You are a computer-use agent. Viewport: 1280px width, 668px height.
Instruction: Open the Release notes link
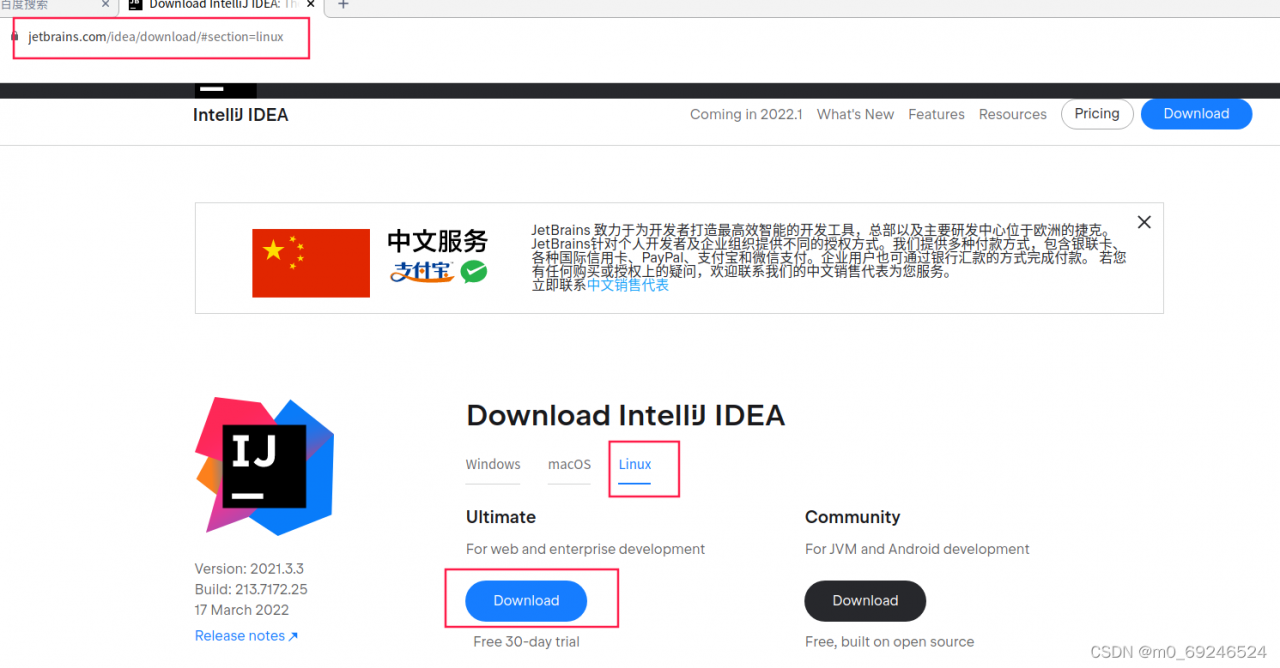pos(246,636)
